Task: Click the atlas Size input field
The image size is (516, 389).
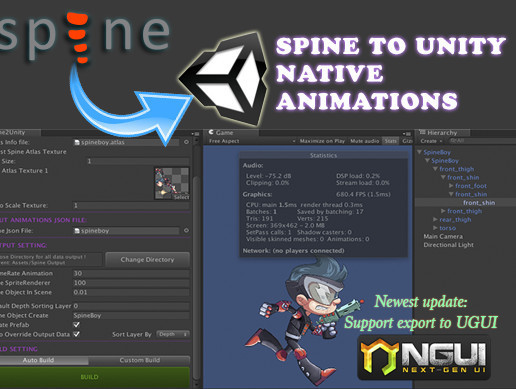Action: coord(138,161)
